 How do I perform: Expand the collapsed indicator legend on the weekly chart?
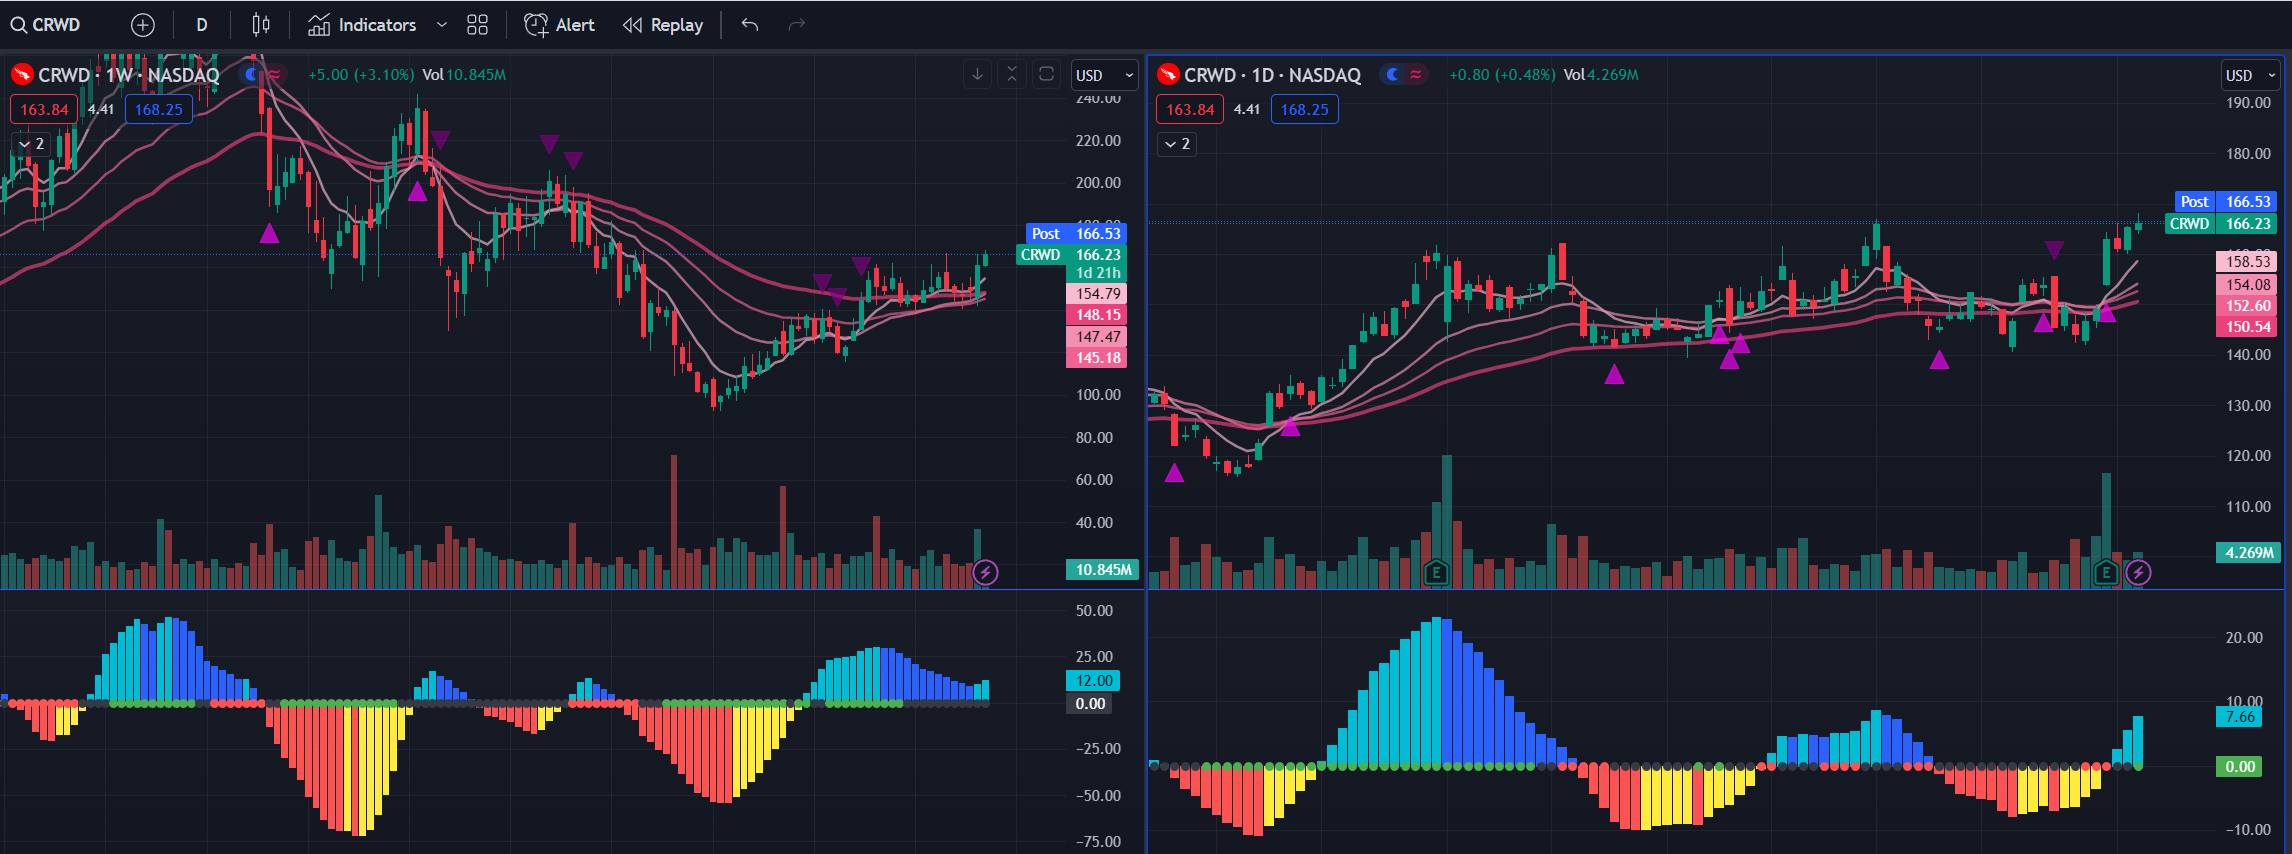pyautogui.click(x=31, y=144)
